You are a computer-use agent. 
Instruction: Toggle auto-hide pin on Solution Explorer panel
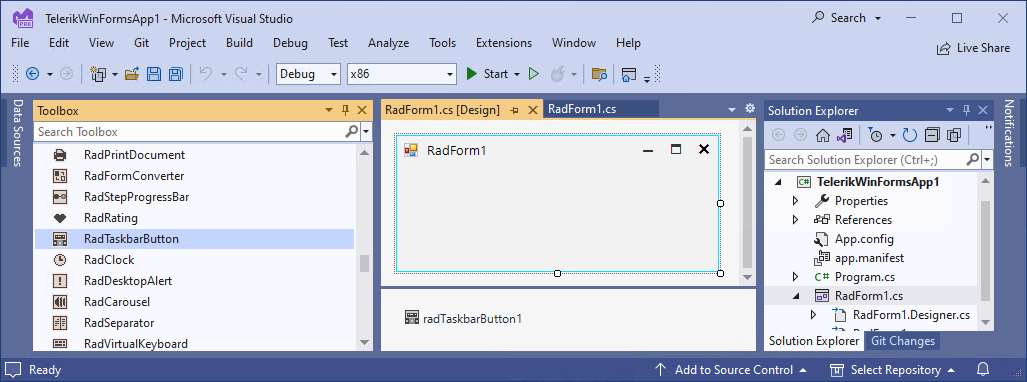[x=966, y=111]
